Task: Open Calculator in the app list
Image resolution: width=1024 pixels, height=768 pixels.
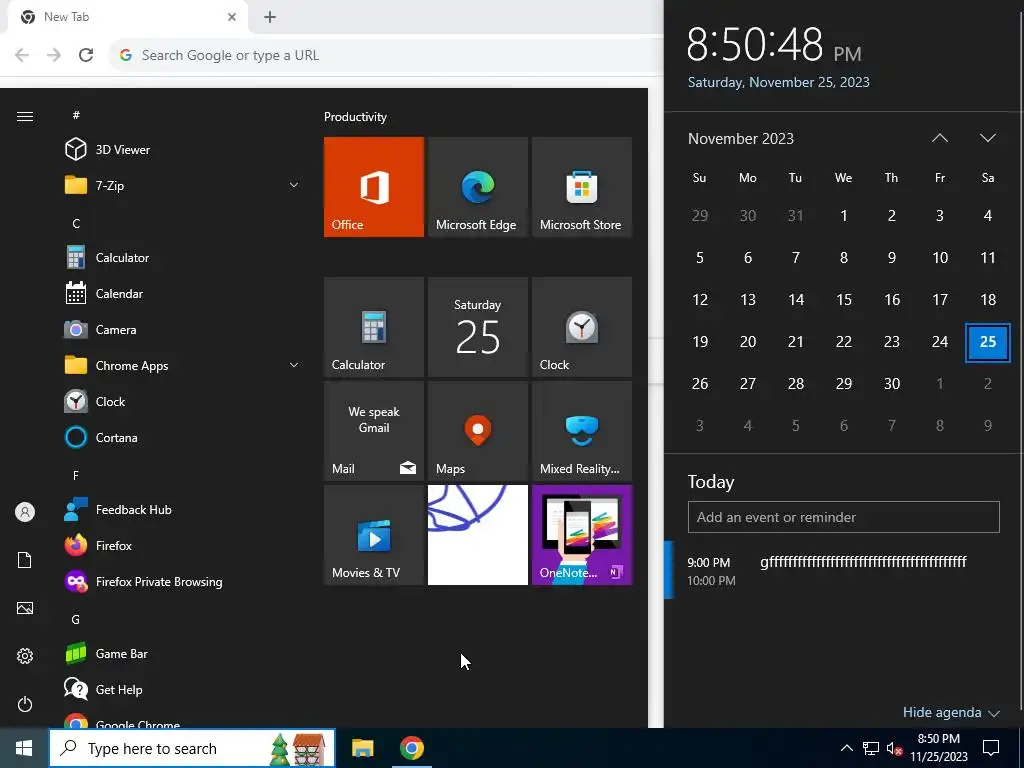Action: (x=183, y=257)
